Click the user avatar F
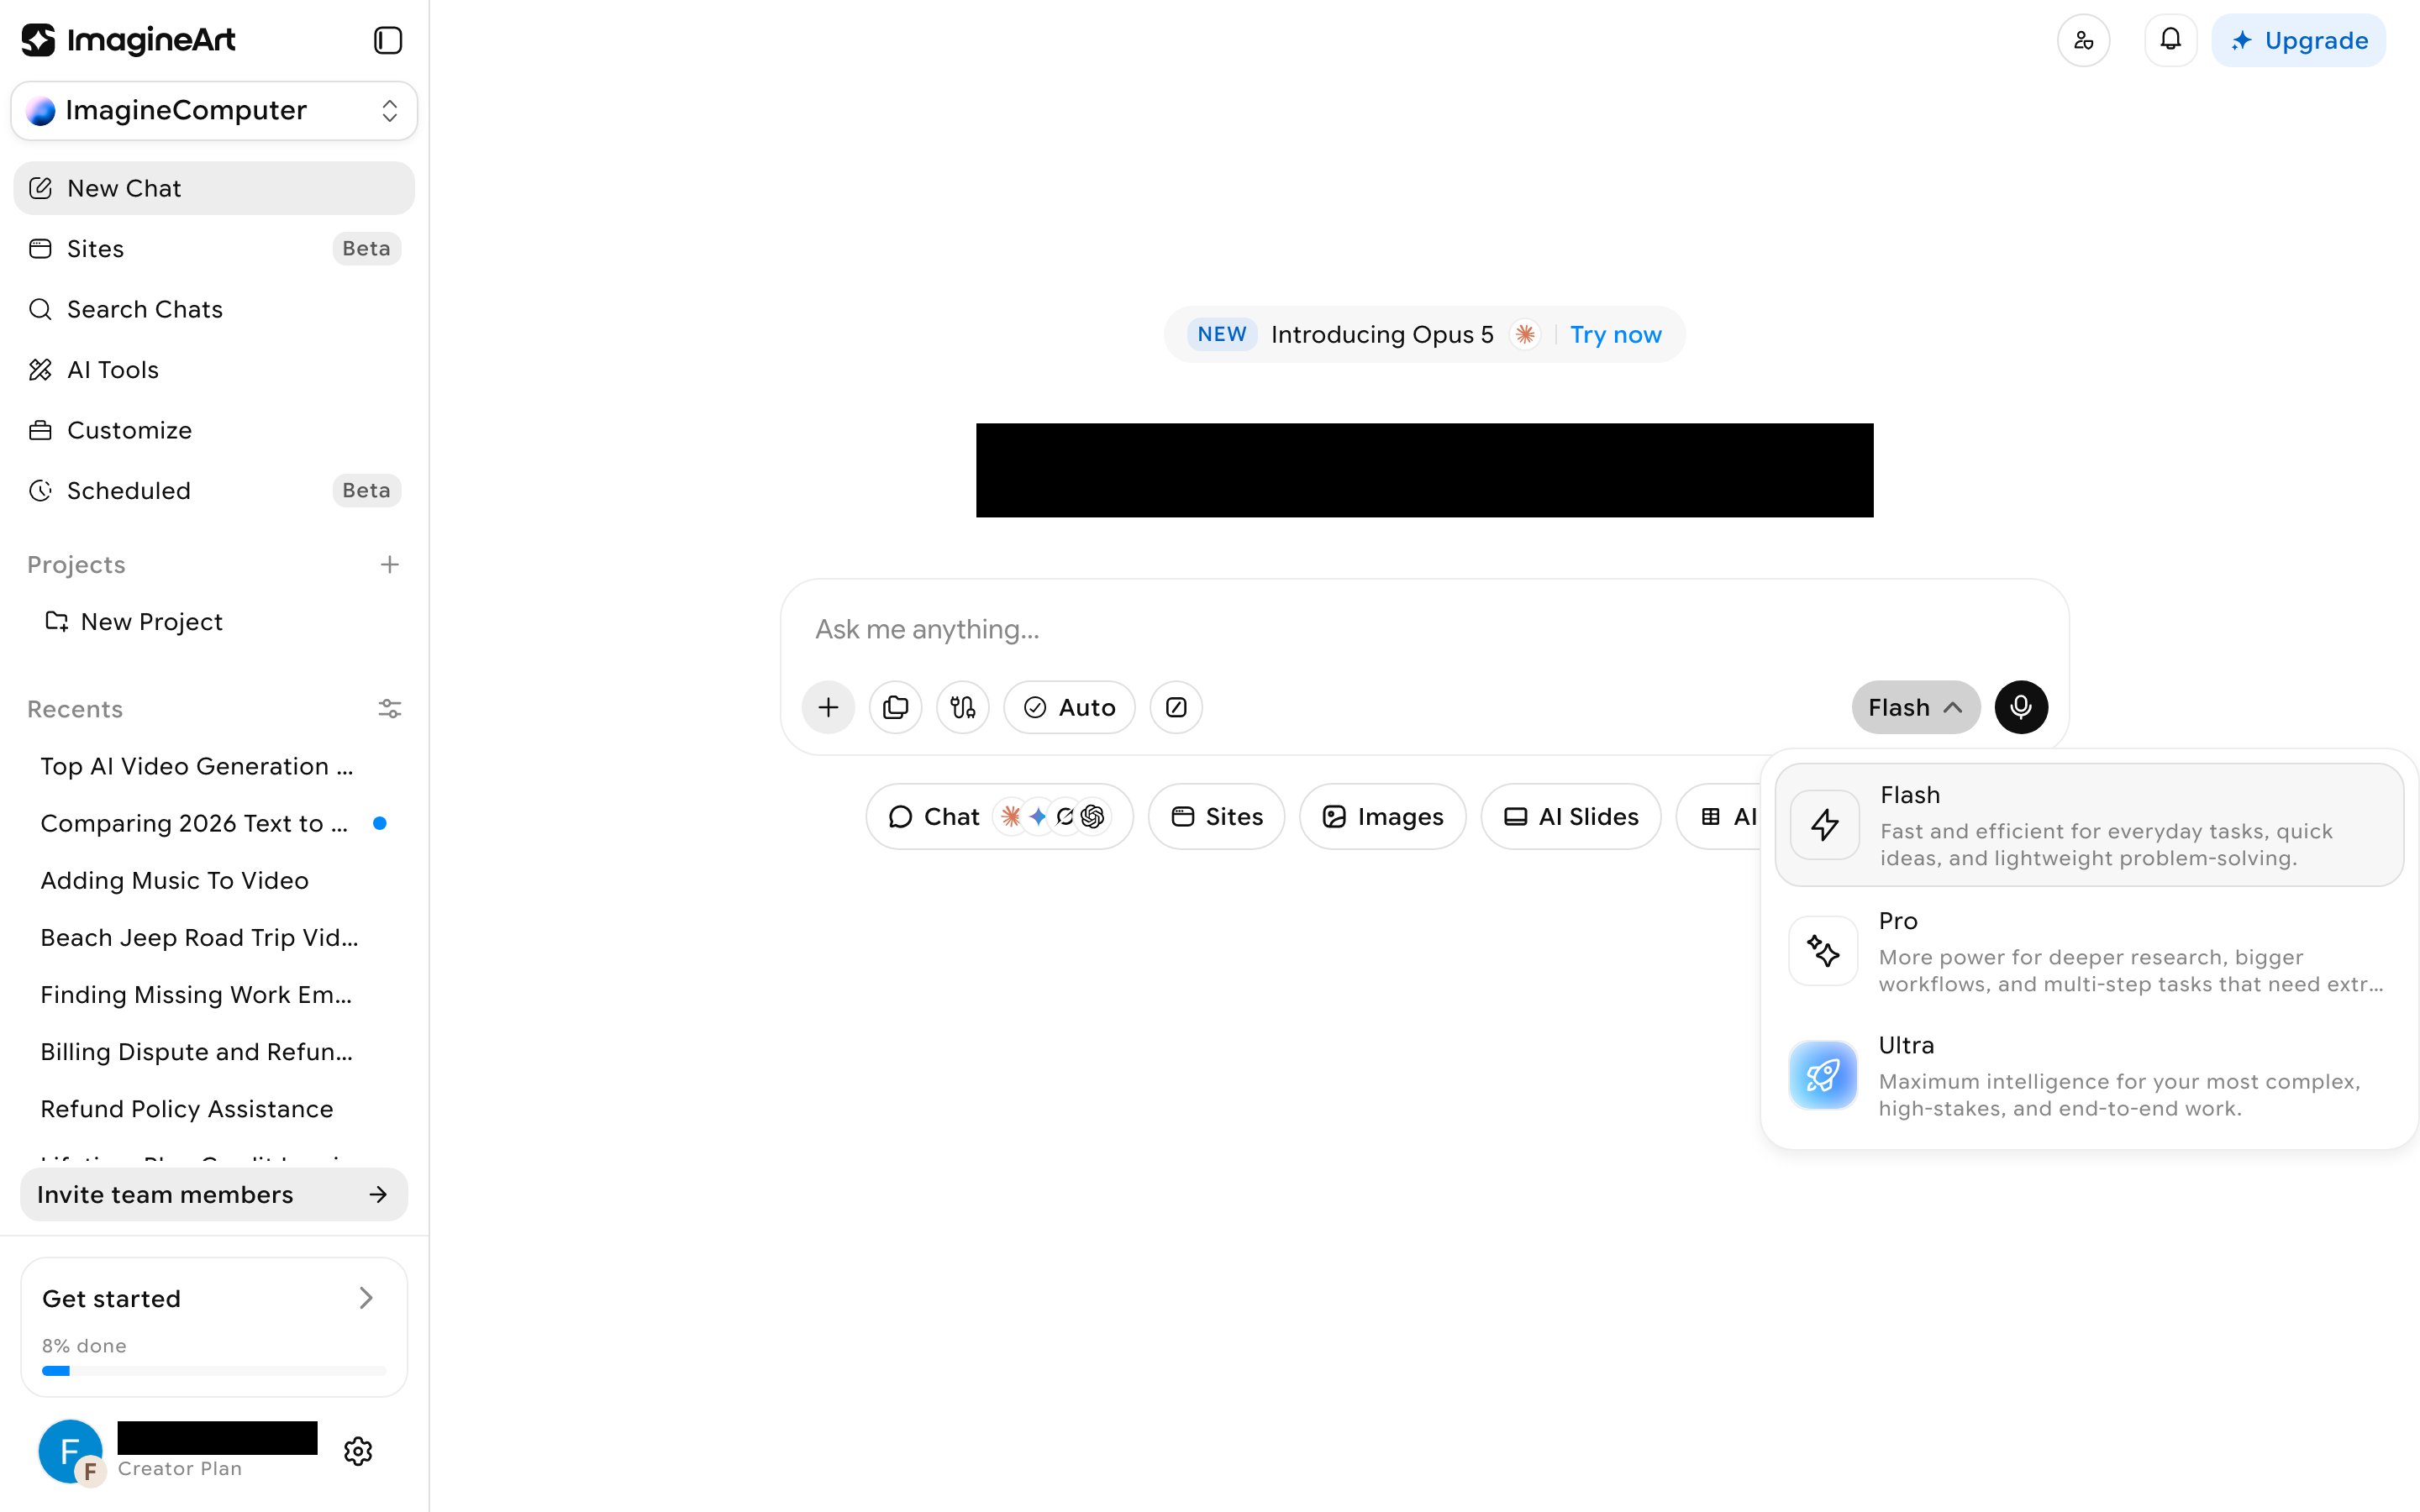This screenshot has height=1512, width=2420. click(70, 1451)
